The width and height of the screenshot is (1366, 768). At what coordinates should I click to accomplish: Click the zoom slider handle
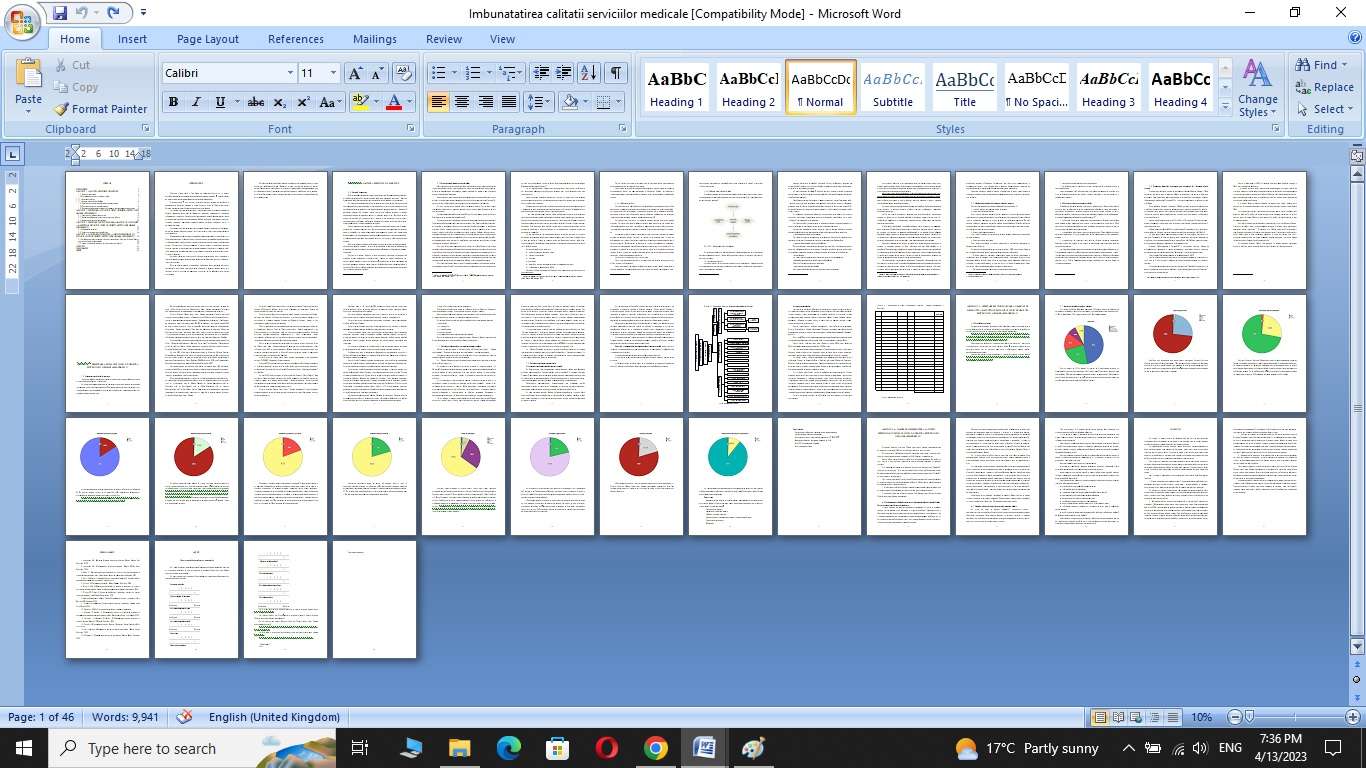[1249, 717]
